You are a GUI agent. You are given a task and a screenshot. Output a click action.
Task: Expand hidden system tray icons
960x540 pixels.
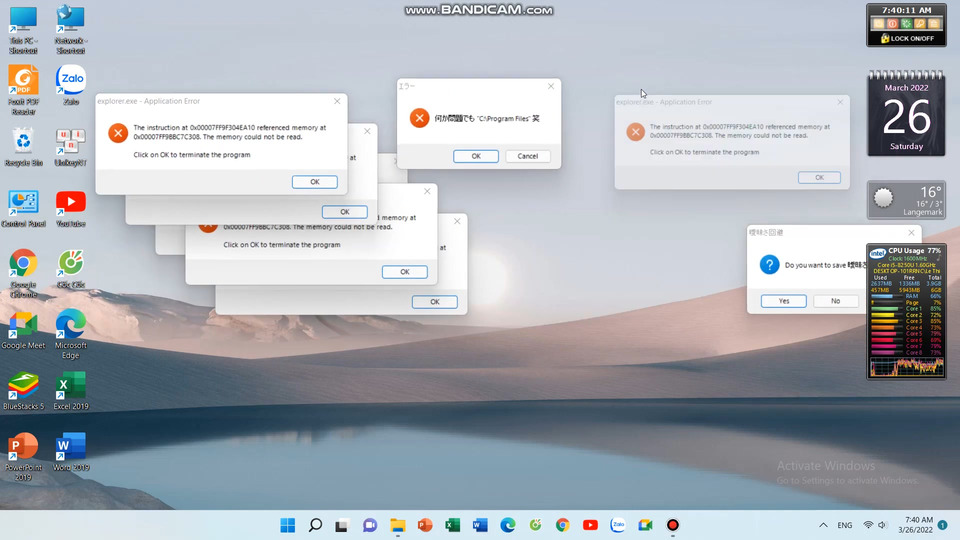(x=823, y=525)
